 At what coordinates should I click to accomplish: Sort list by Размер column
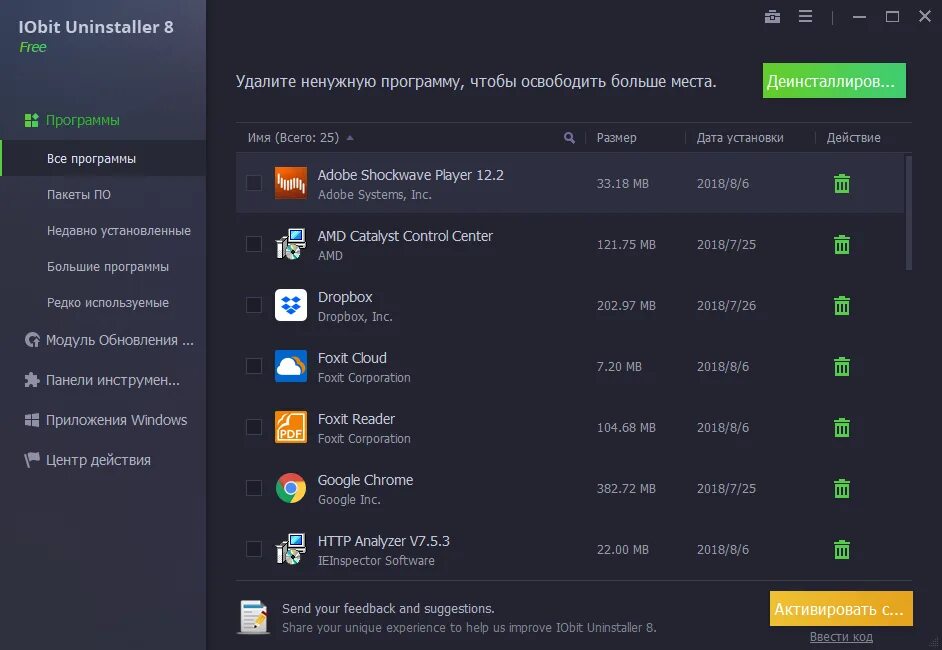pyautogui.click(x=616, y=138)
